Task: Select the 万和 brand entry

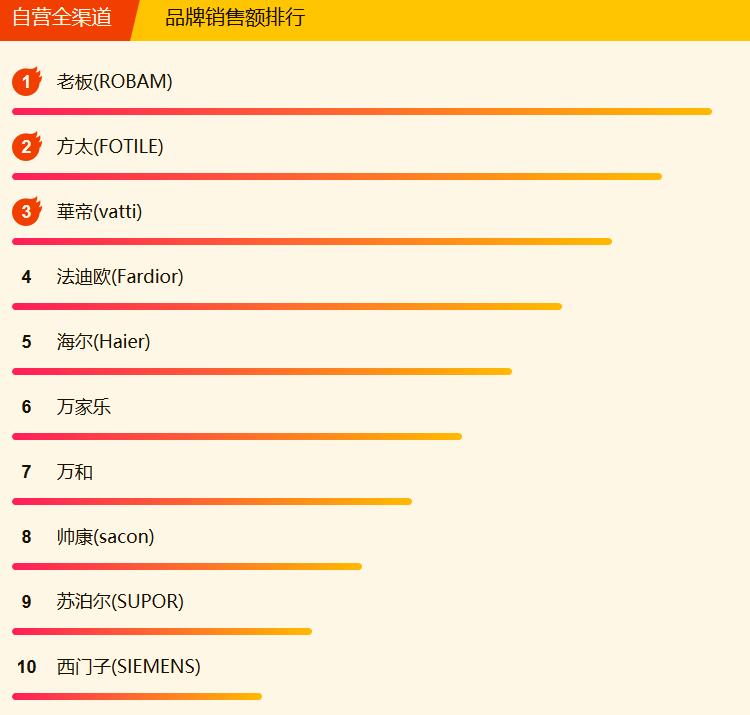Action: pos(75,472)
